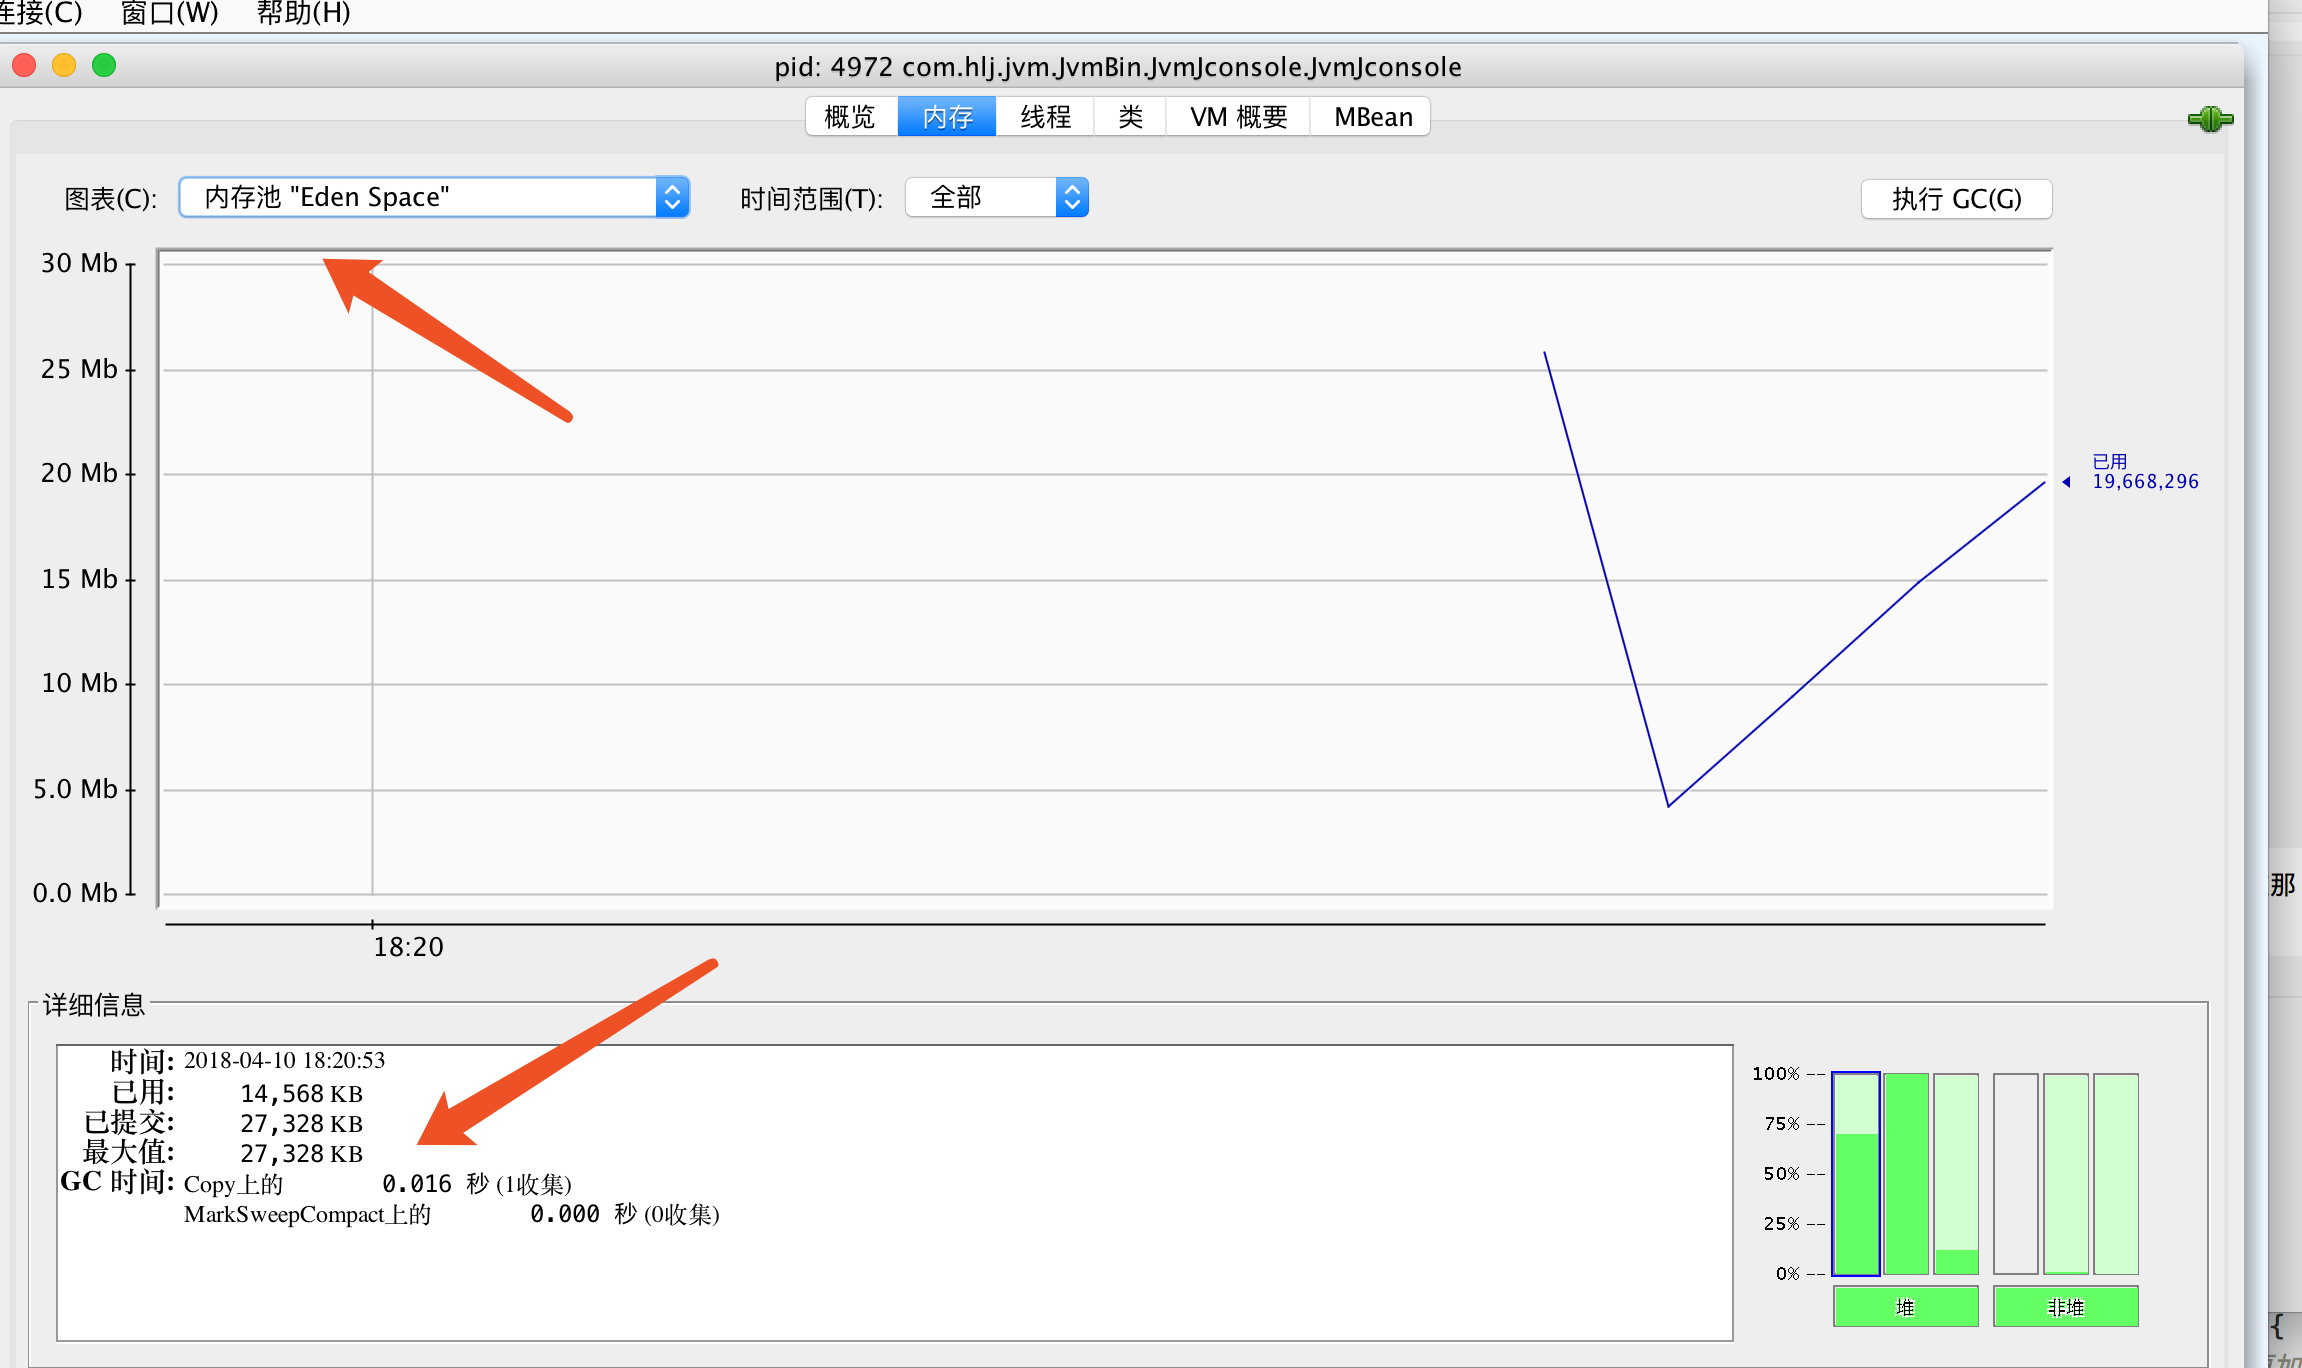Click the green connection status icon

click(x=2210, y=120)
